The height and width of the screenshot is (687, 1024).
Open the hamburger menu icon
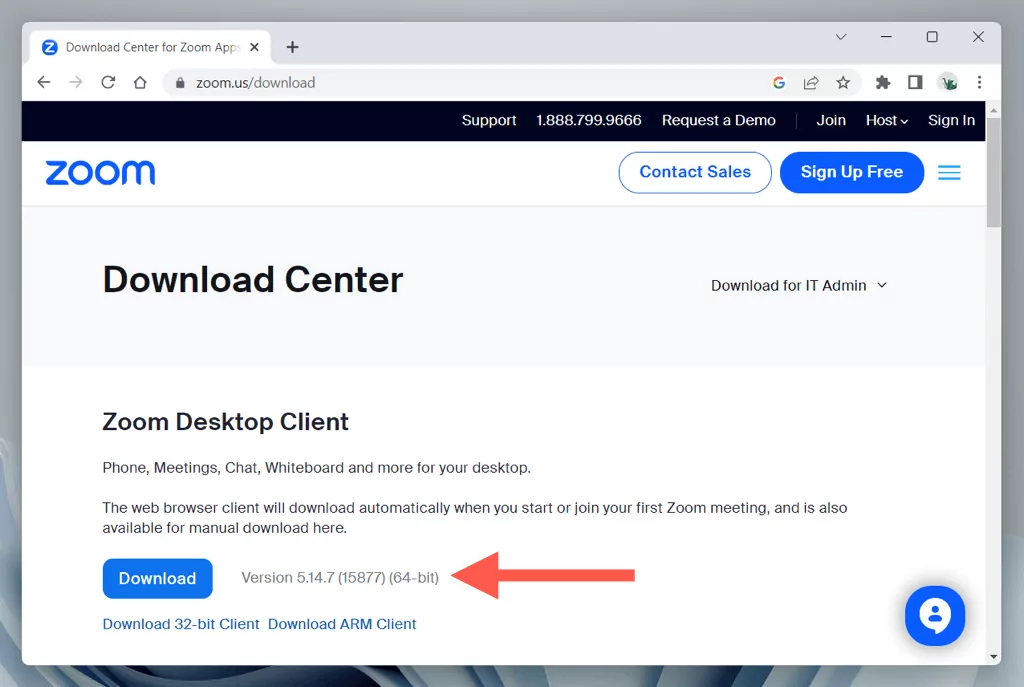pos(949,173)
